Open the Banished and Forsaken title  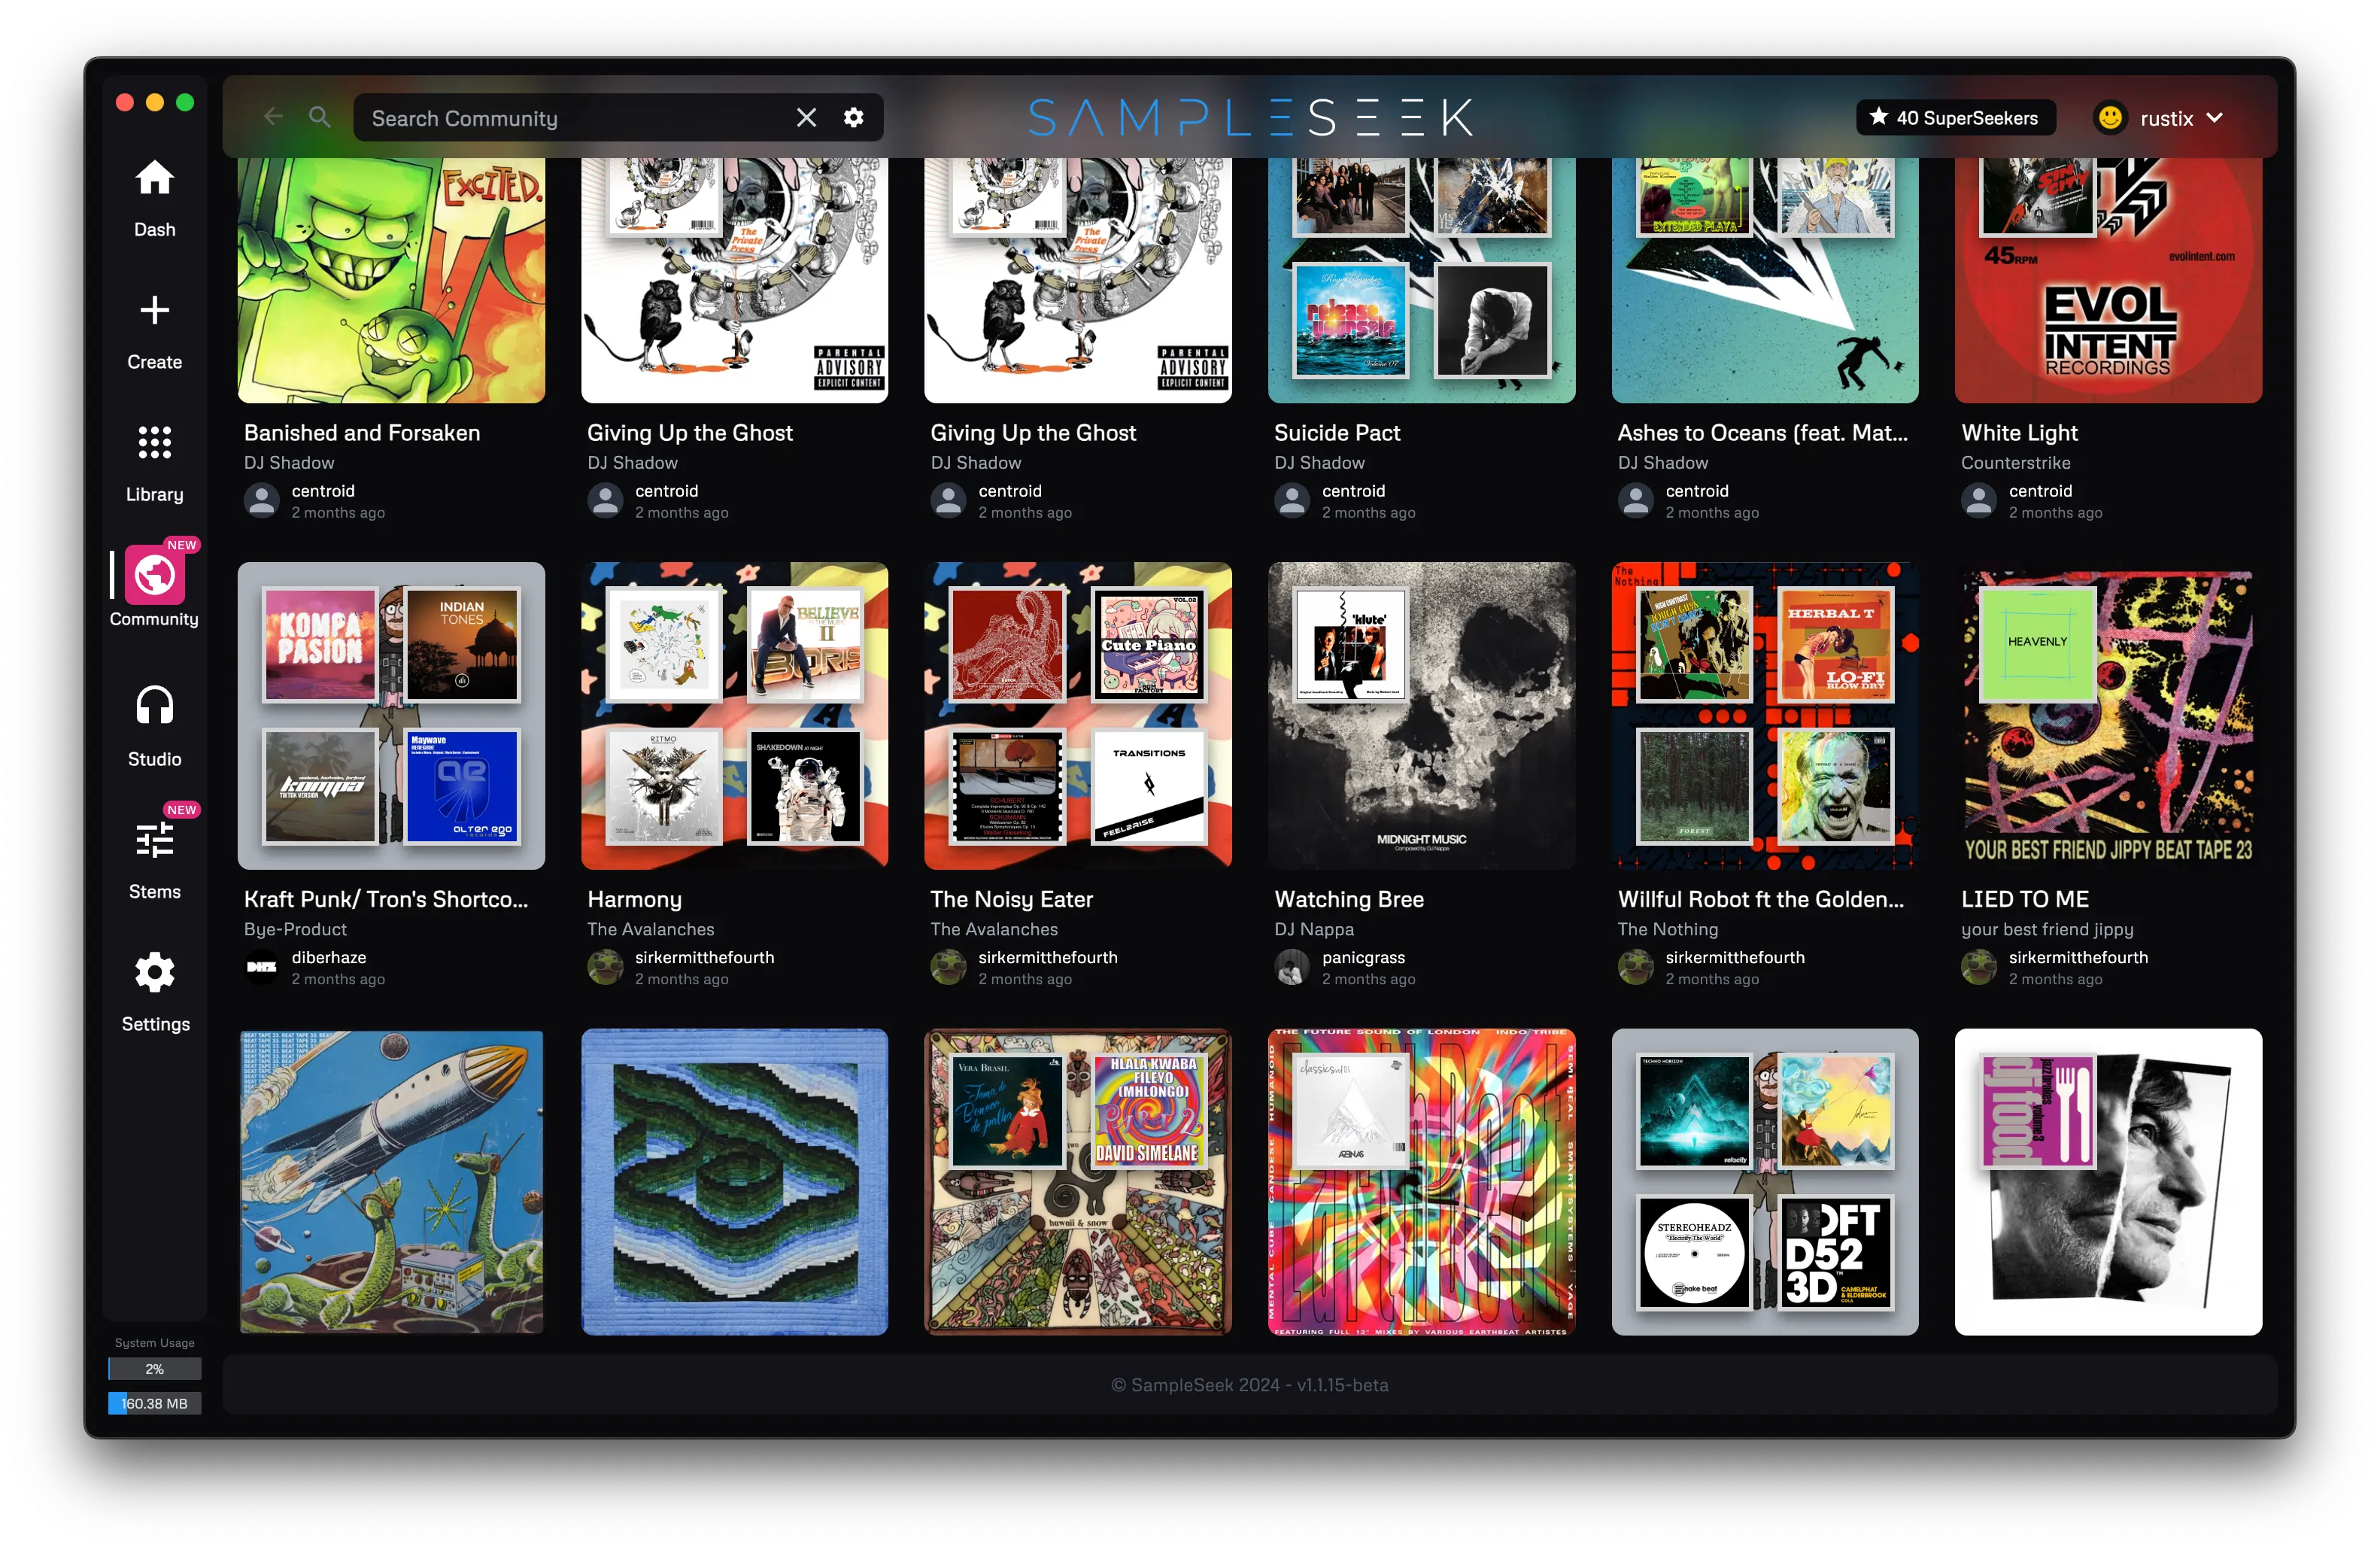[362, 433]
